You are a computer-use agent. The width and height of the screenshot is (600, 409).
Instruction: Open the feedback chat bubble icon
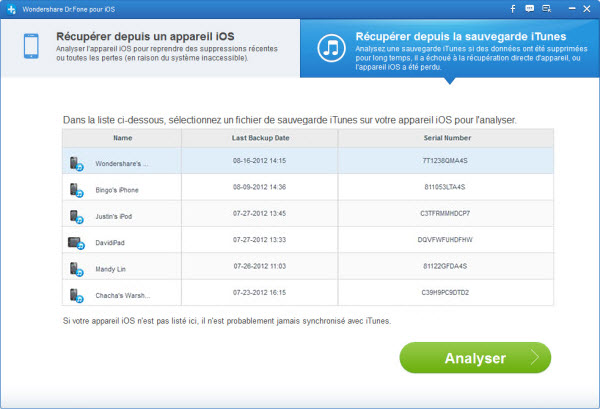[530, 8]
